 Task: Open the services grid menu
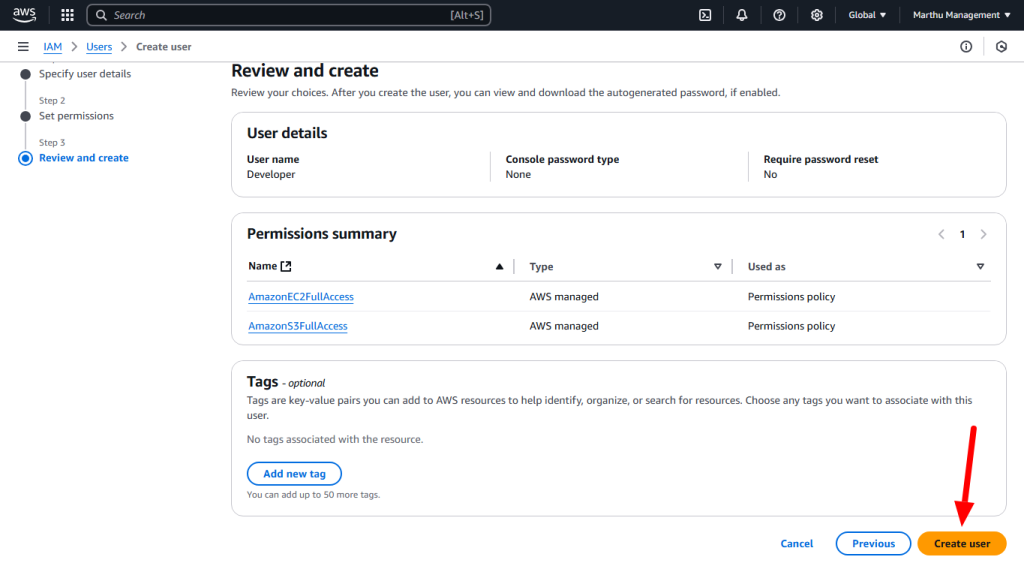pos(67,14)
